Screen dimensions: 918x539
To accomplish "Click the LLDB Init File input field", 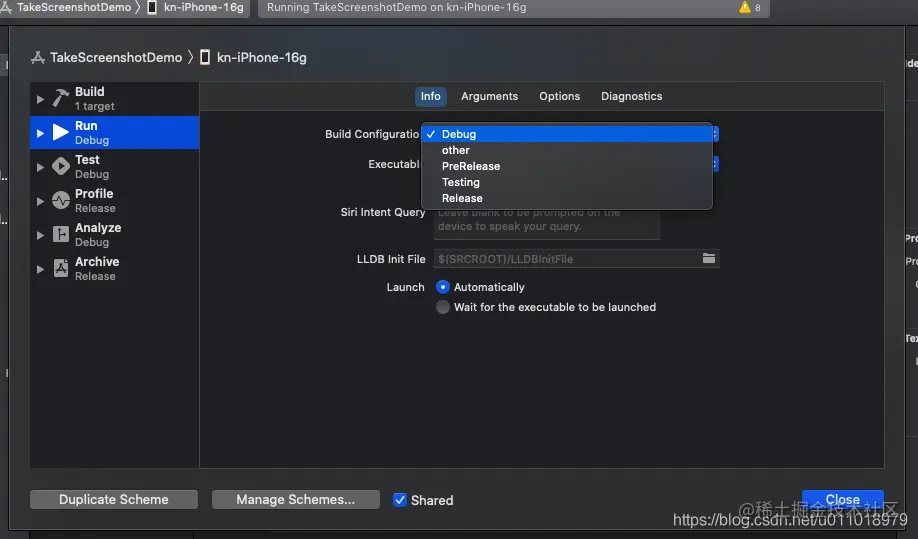I will tap(576, 259).
